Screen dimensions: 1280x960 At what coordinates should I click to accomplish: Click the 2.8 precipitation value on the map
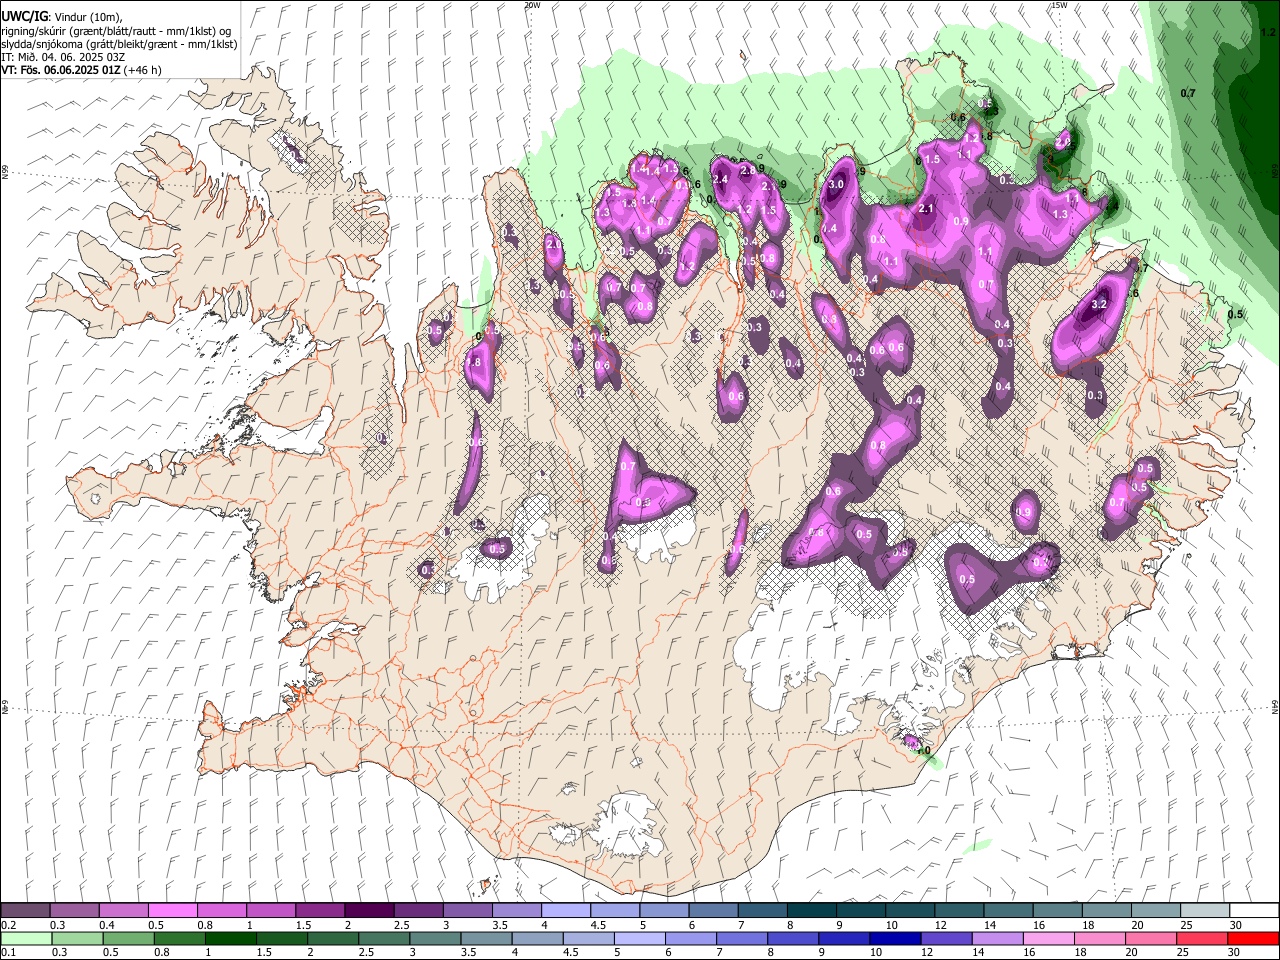(748, 171)
